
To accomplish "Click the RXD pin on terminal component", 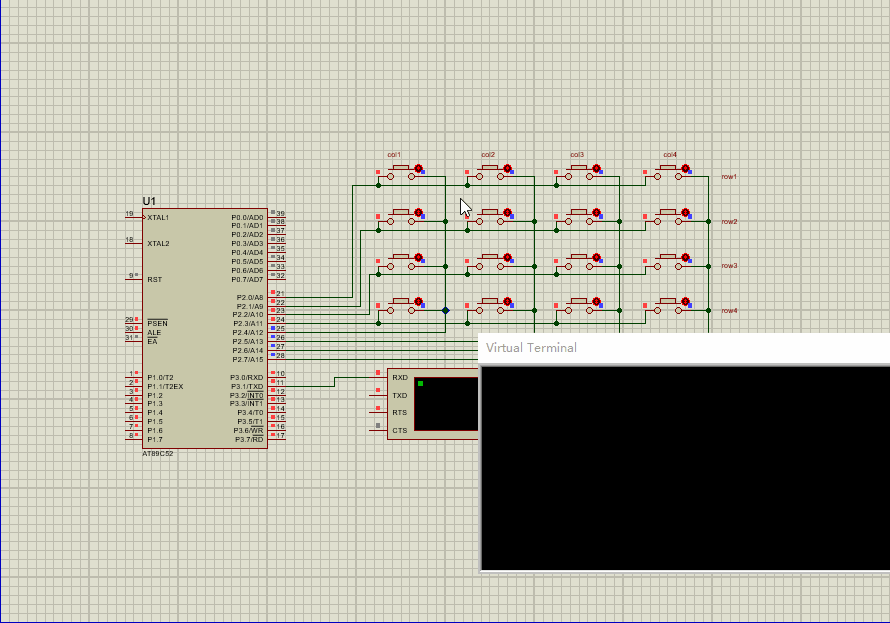I will tap(400, 377).
